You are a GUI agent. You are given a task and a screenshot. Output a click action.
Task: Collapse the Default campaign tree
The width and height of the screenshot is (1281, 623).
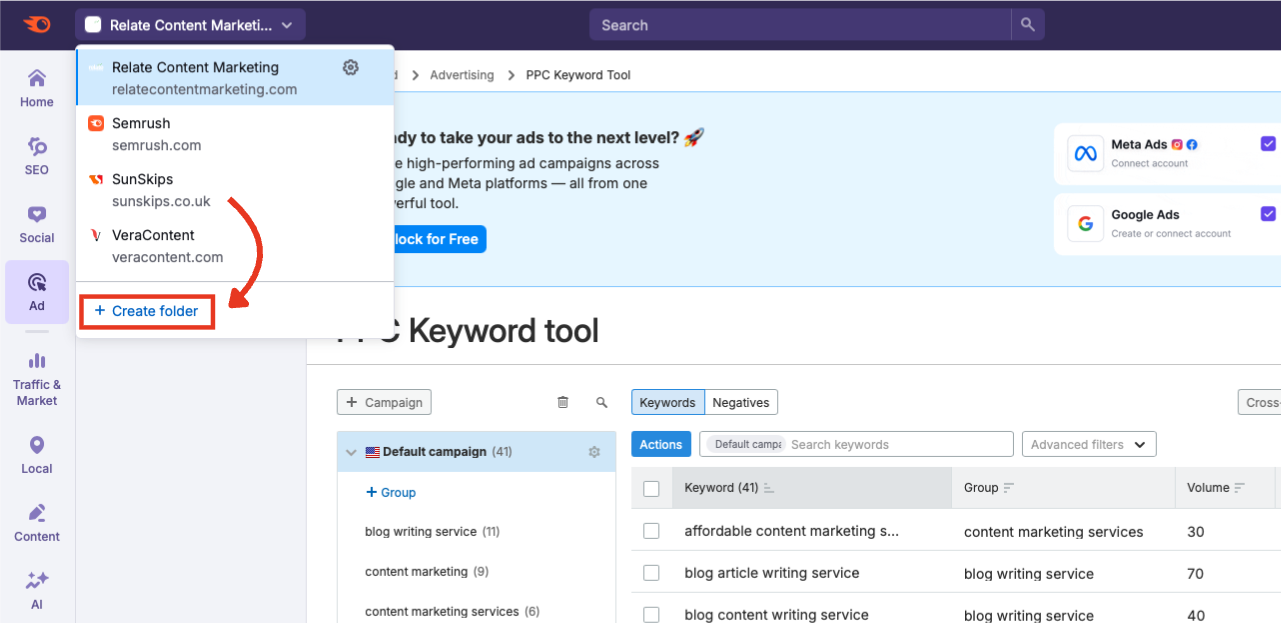(x=352, y=451)
